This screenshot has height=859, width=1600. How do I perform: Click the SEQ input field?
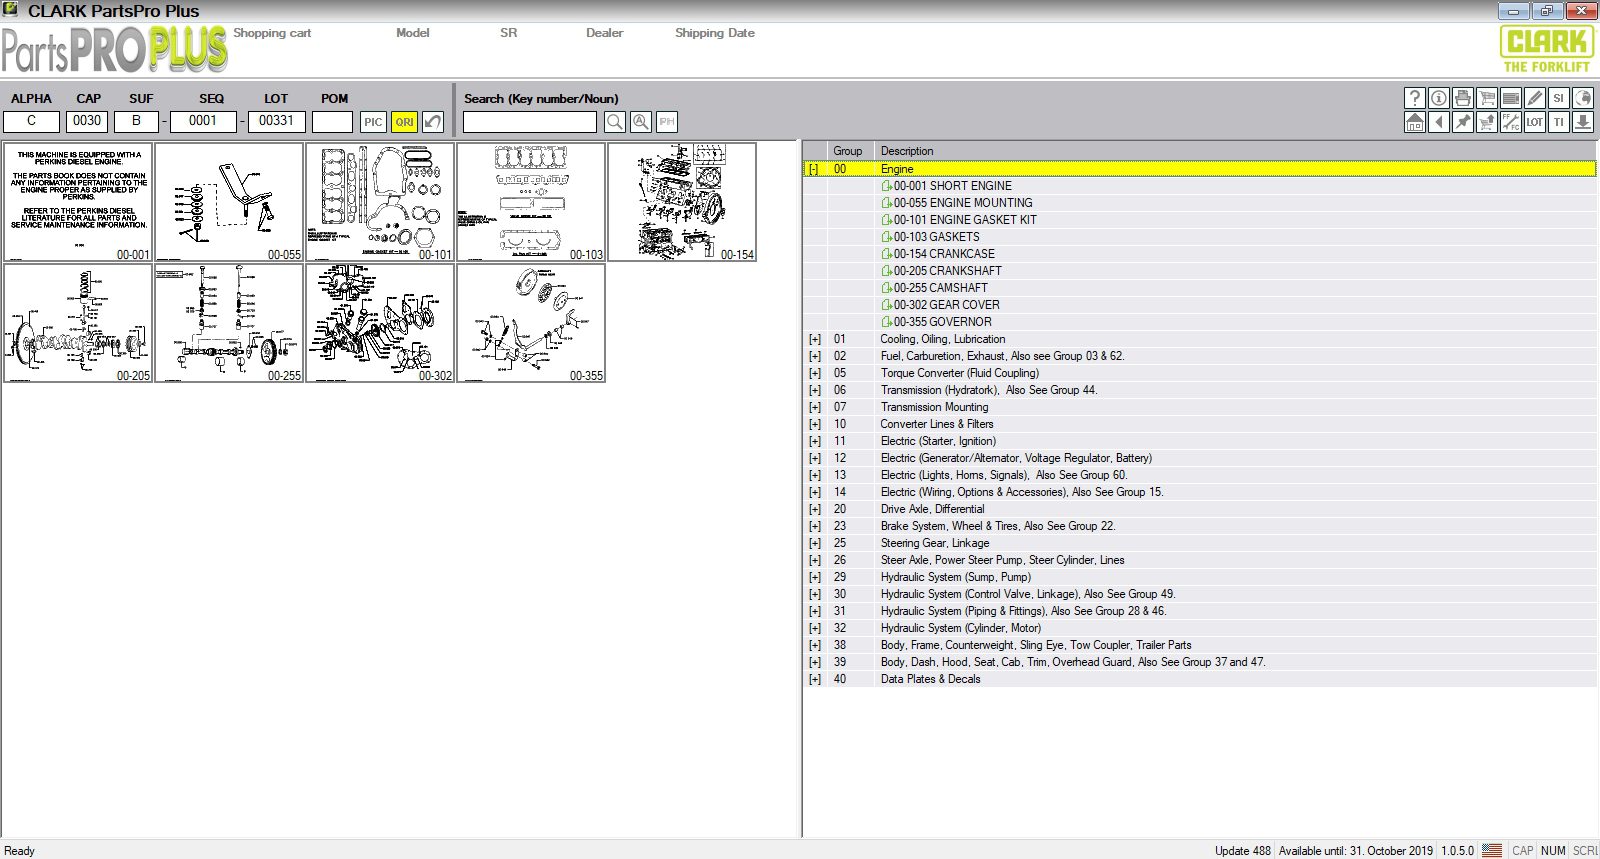[203, 121]
